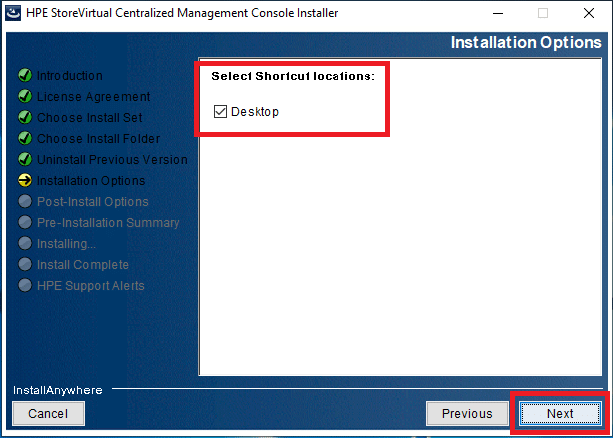Cancel the installation
This screenshot has height=438, width=613.
point(48,413)
